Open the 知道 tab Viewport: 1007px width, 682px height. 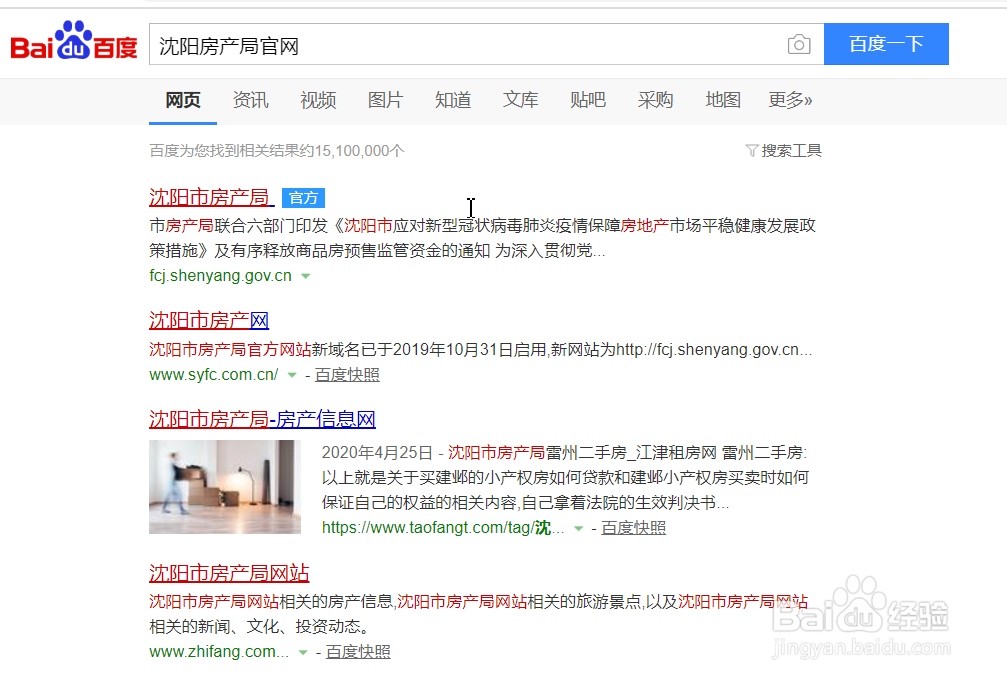453,100
